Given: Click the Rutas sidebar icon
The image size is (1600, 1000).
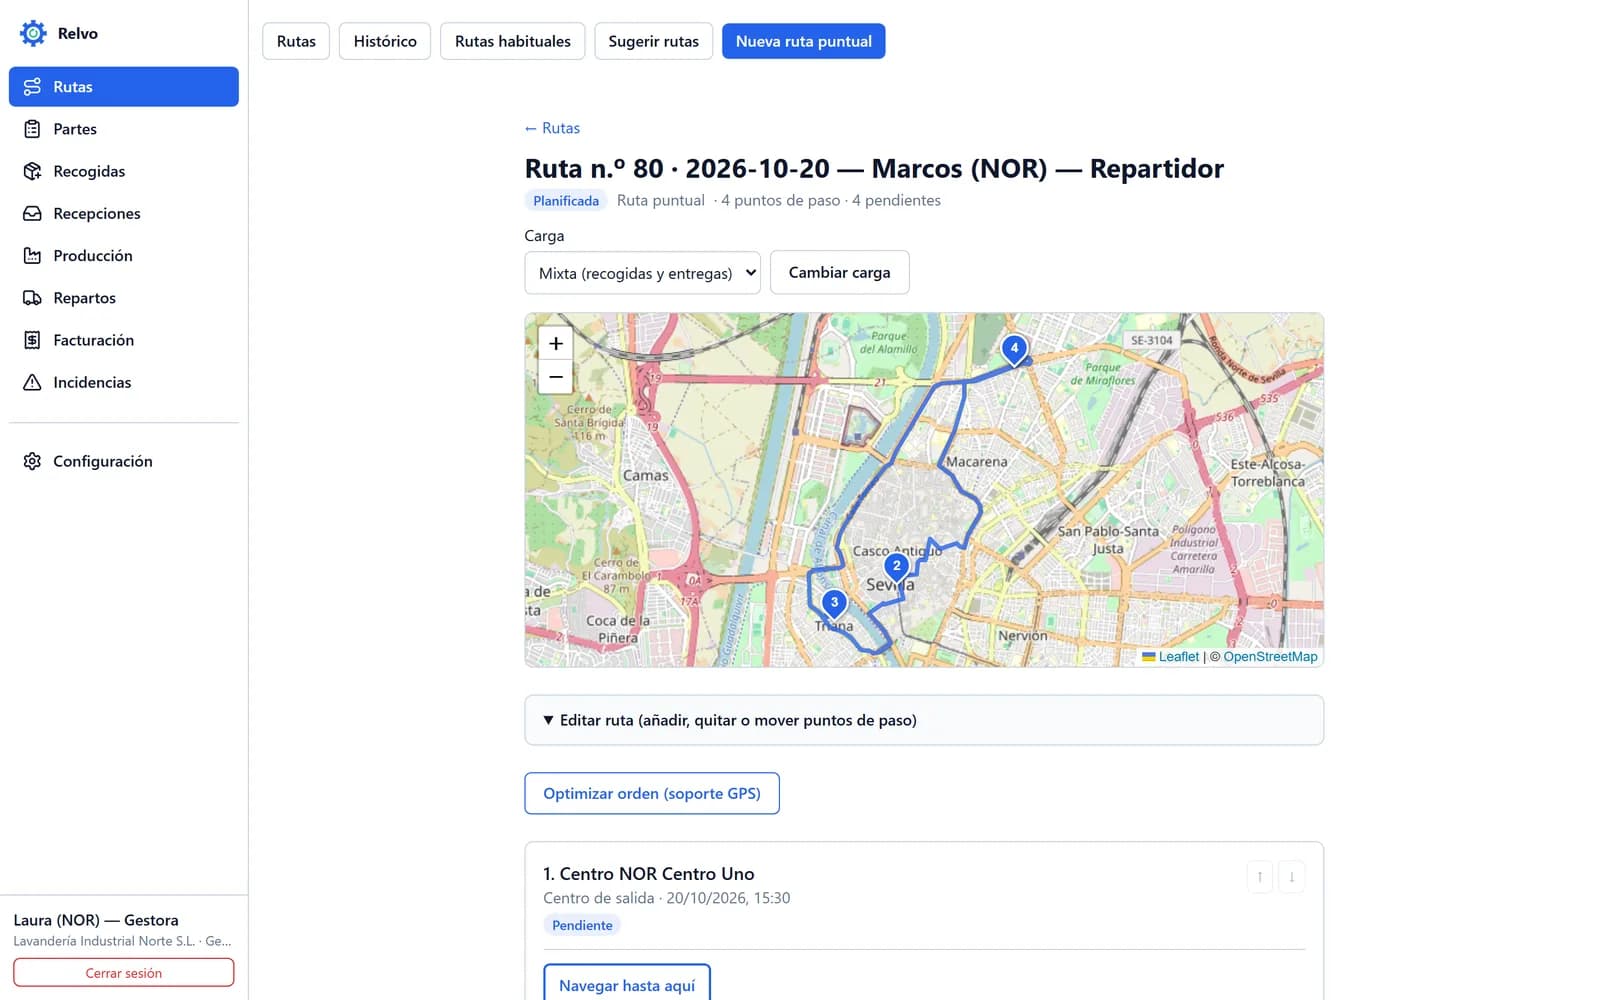Looking at the screenshot, I should pyautogui.click(x=32, y=87).
